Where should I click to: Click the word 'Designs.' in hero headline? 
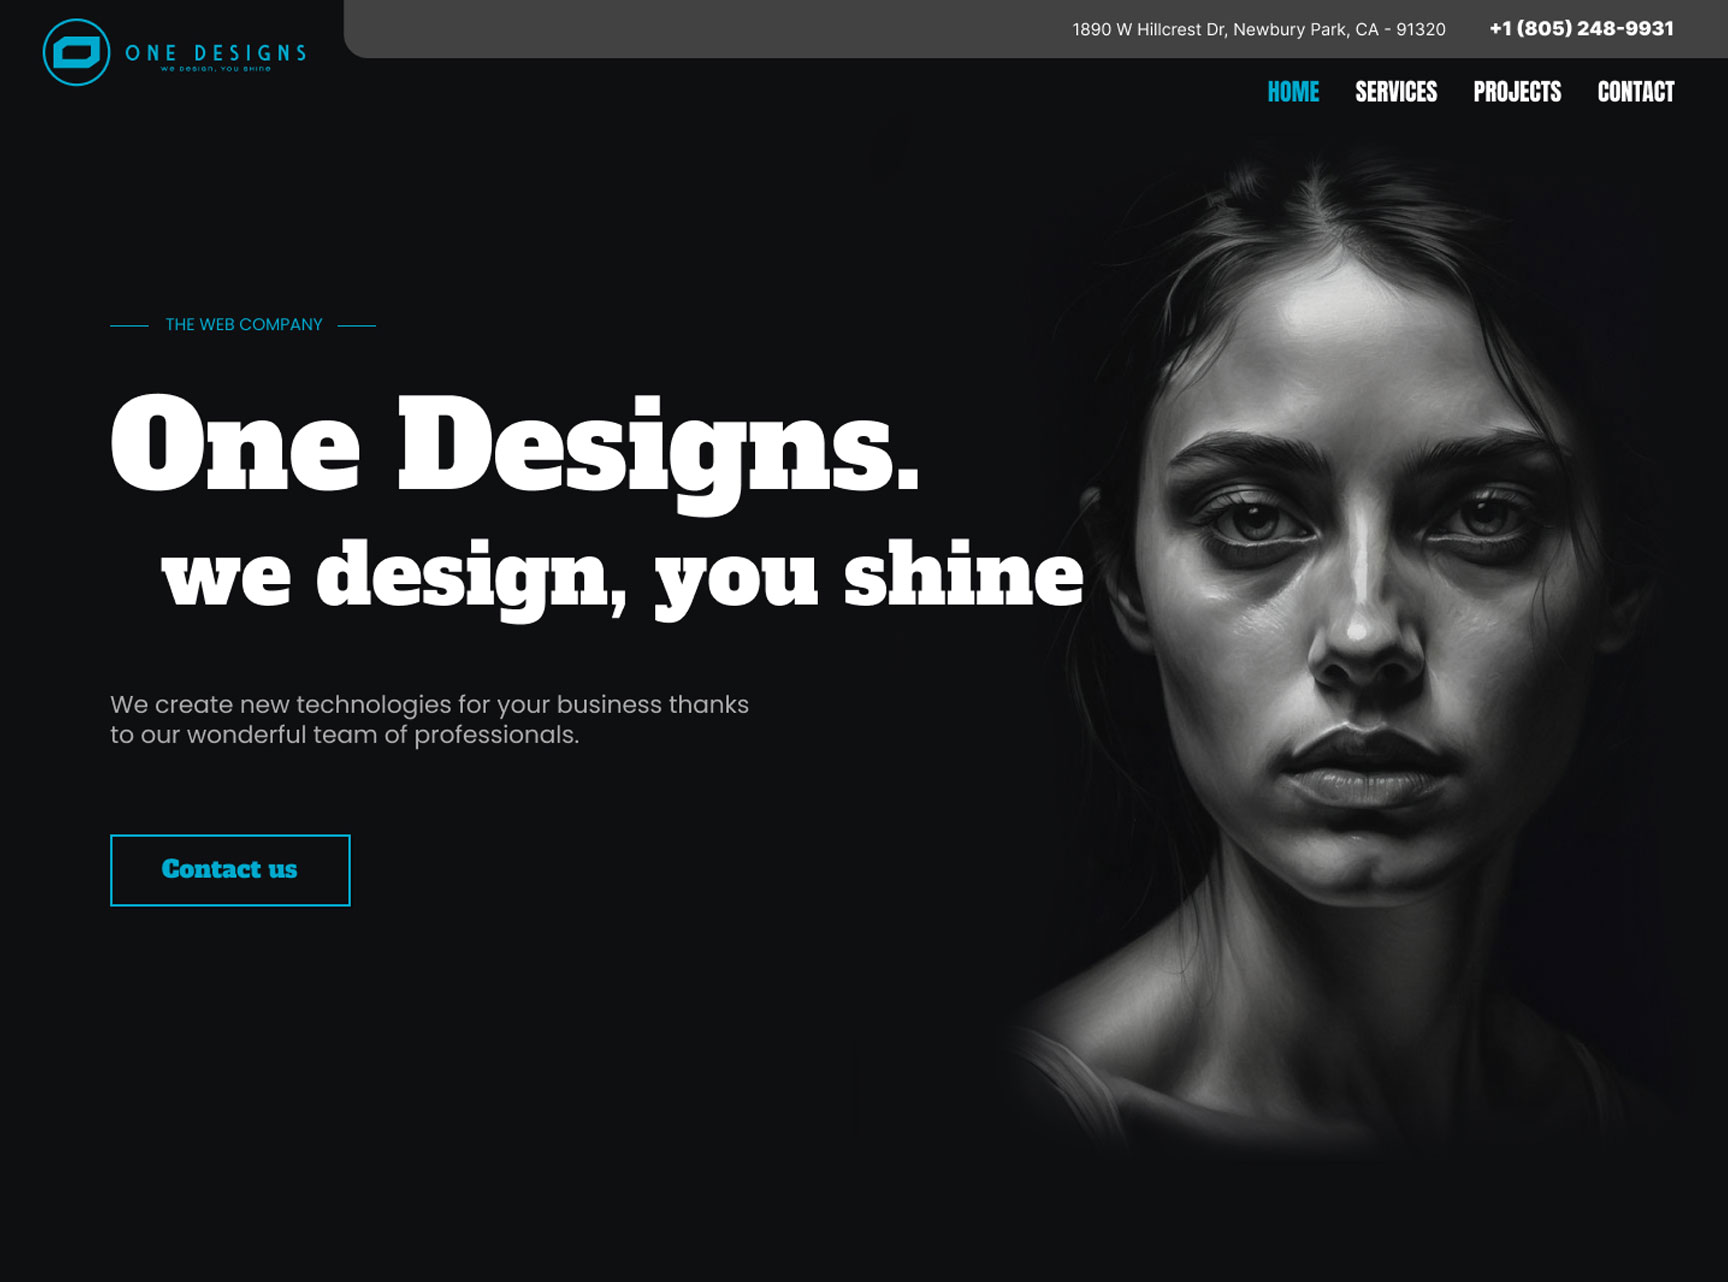point(658,452)
